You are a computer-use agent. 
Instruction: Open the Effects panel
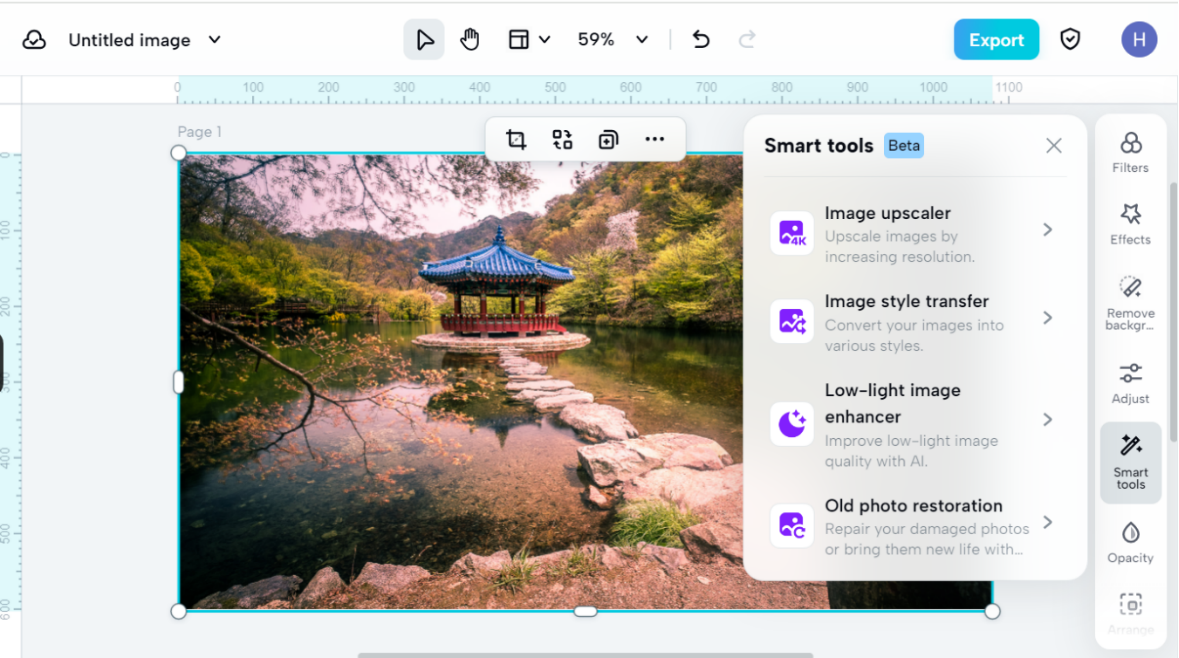[1130, 225]
